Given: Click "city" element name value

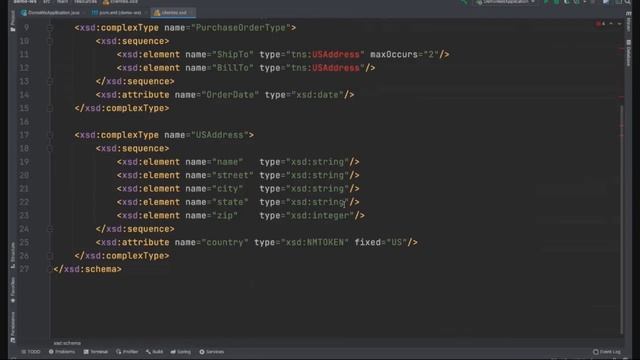Looking at the screenshot, I should coord(227,189).
